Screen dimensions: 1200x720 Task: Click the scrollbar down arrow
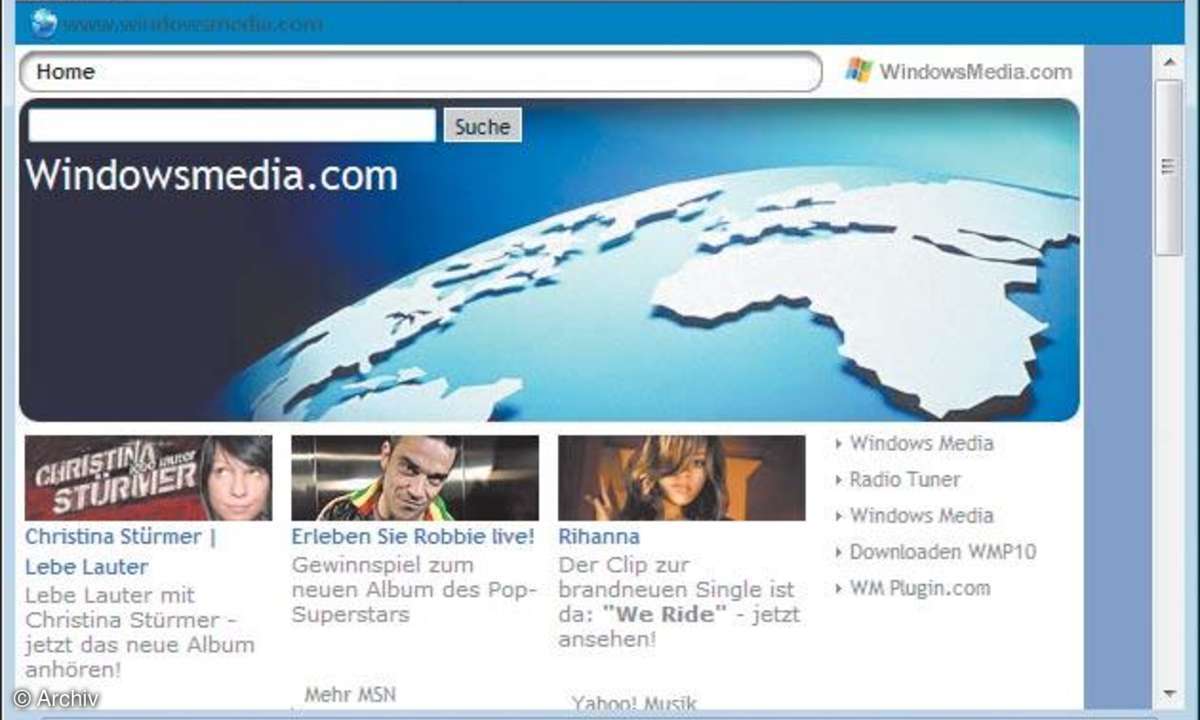[1168, 693]
